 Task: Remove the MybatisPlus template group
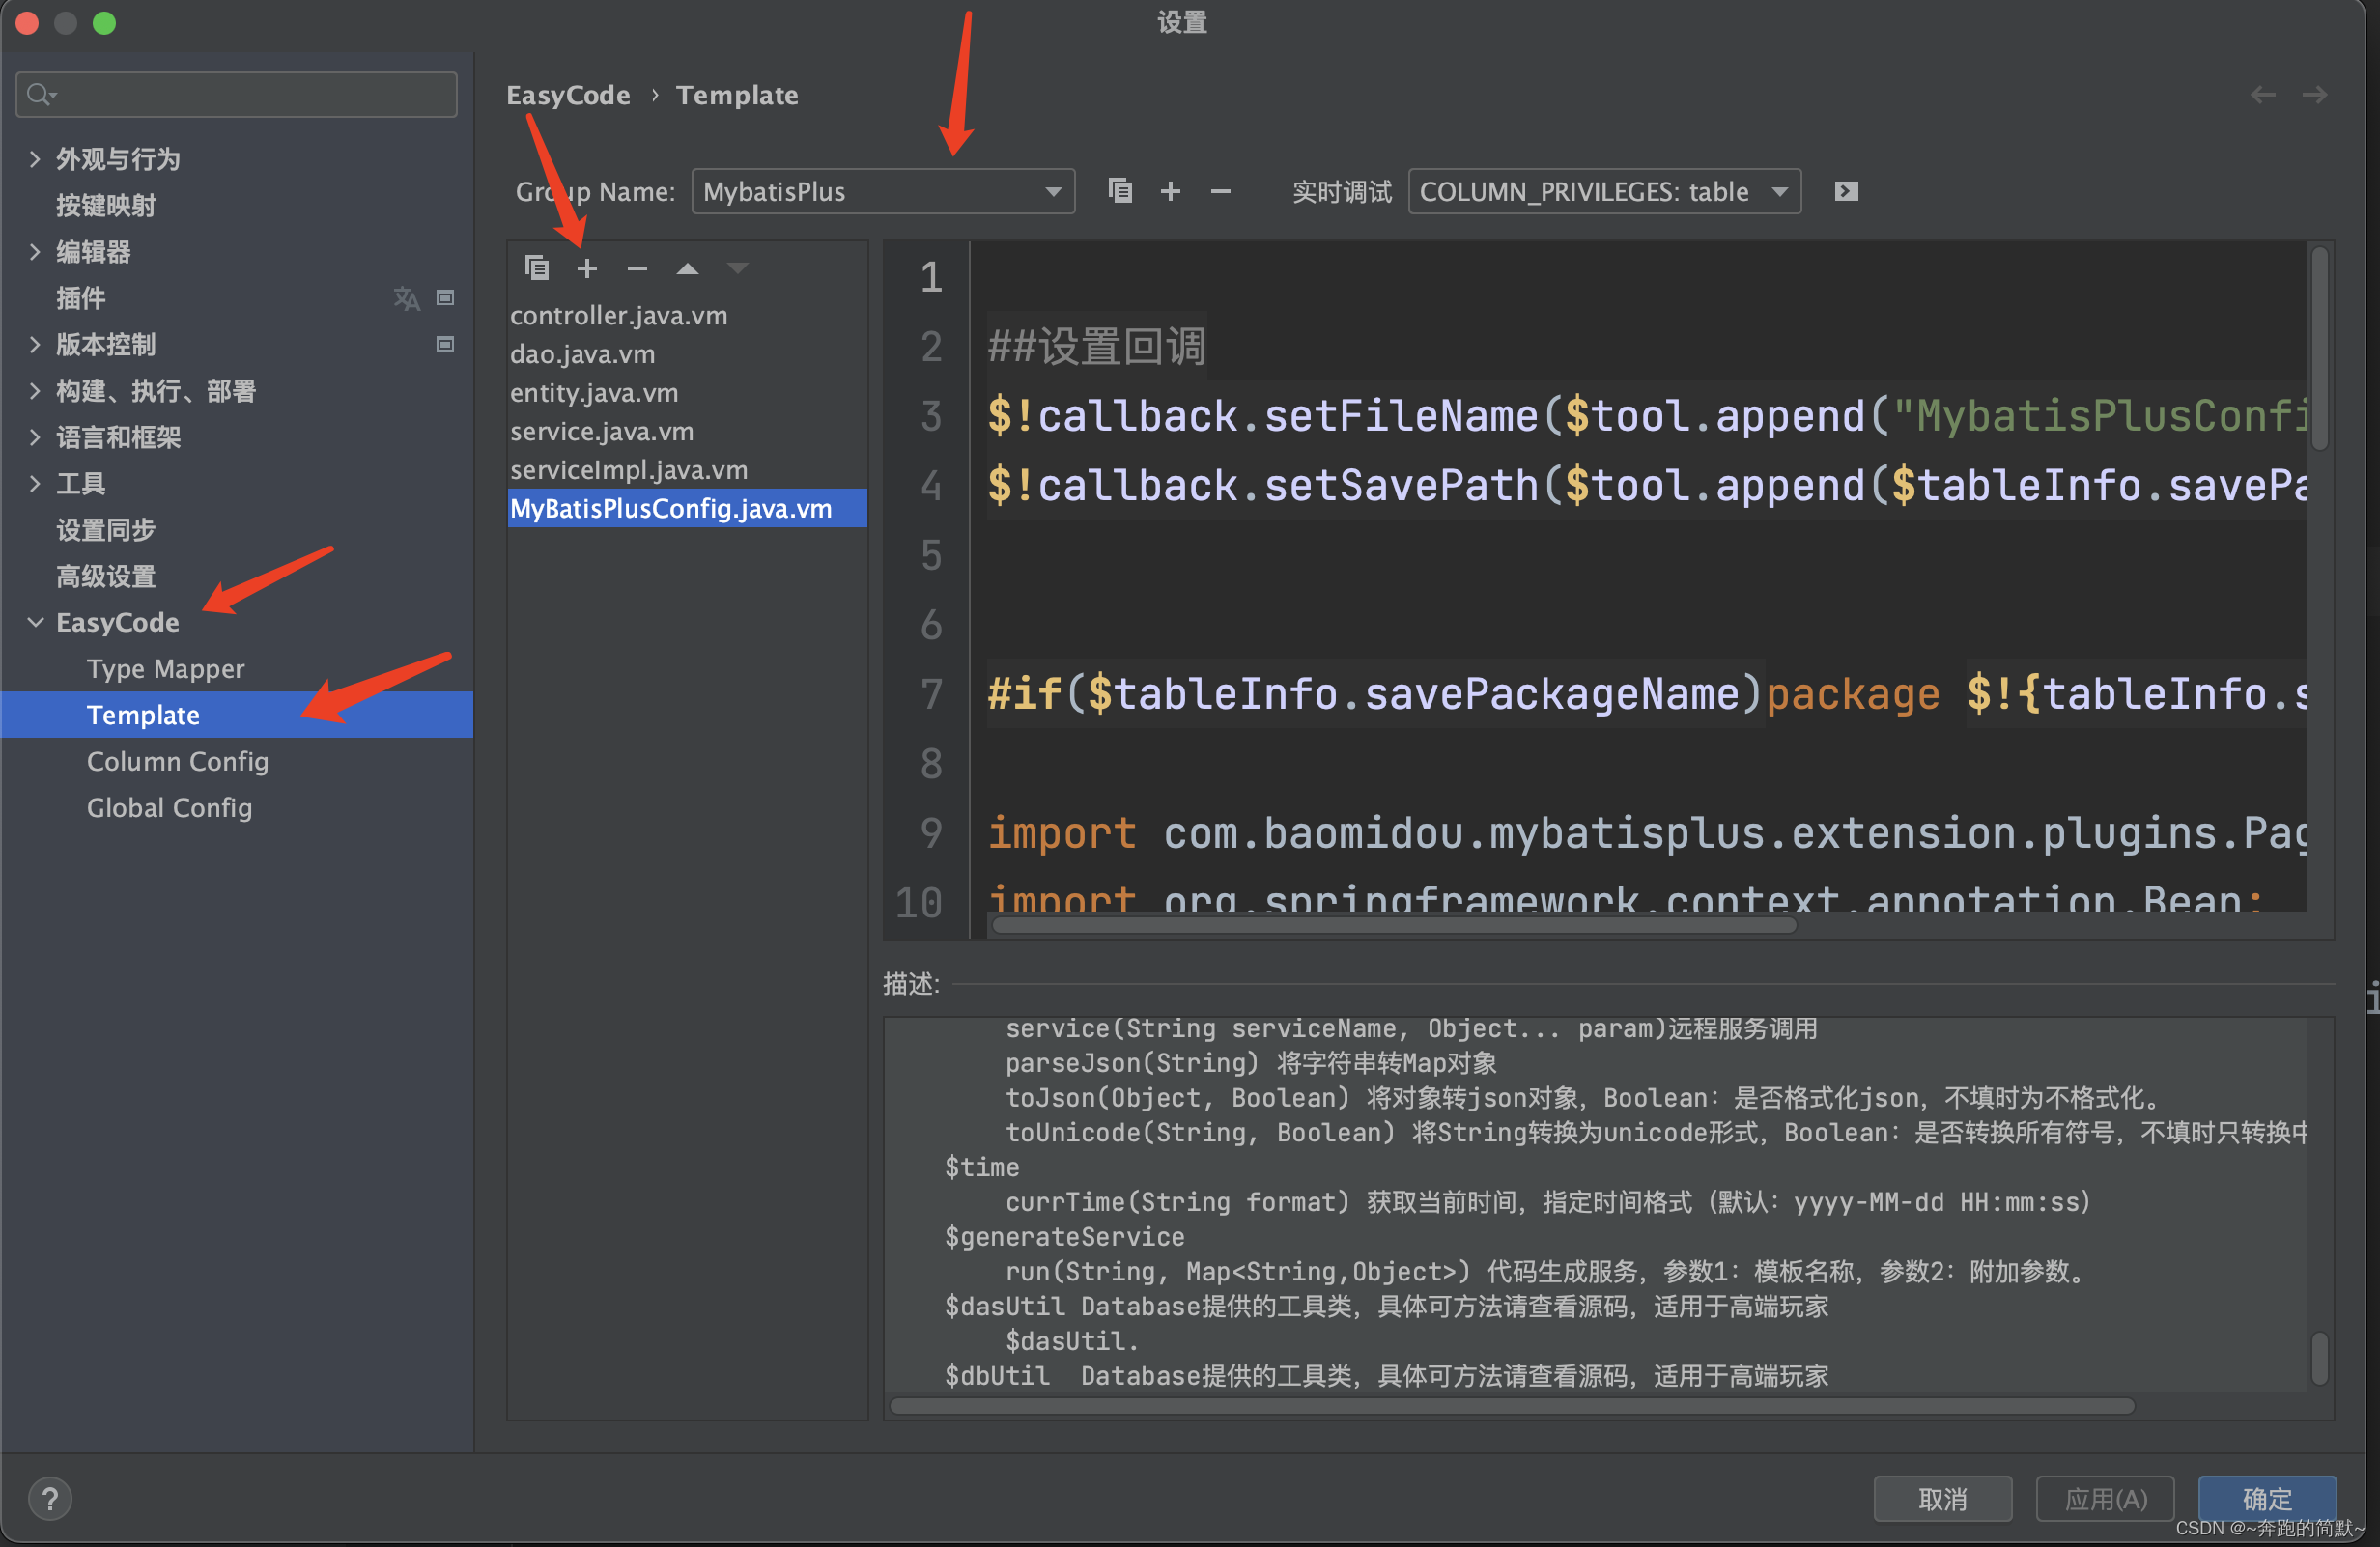pyautogui.click(x=1220, y=191)
